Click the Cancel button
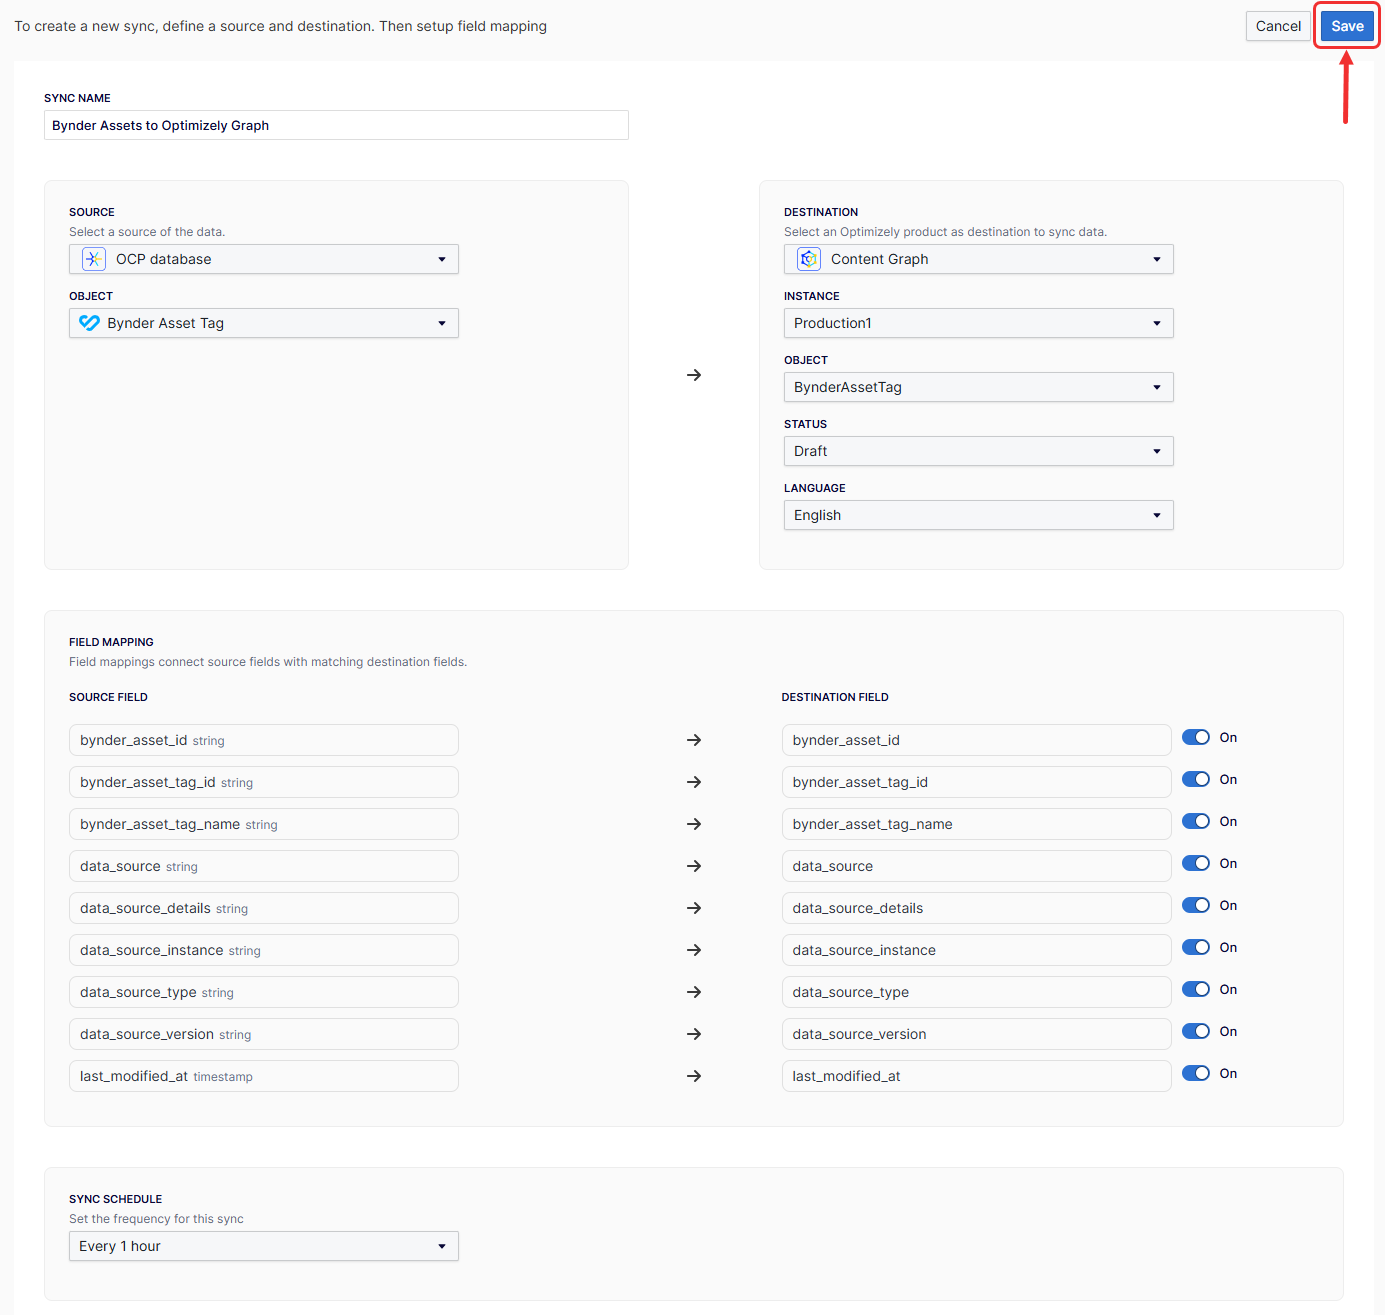 [1278, 26]
